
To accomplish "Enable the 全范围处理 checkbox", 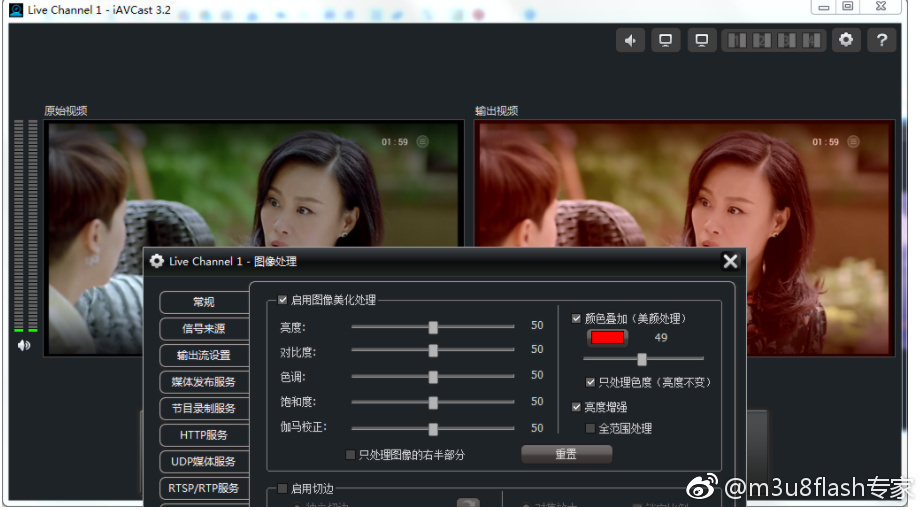I will pyautogui.click(x=590, y=428).
